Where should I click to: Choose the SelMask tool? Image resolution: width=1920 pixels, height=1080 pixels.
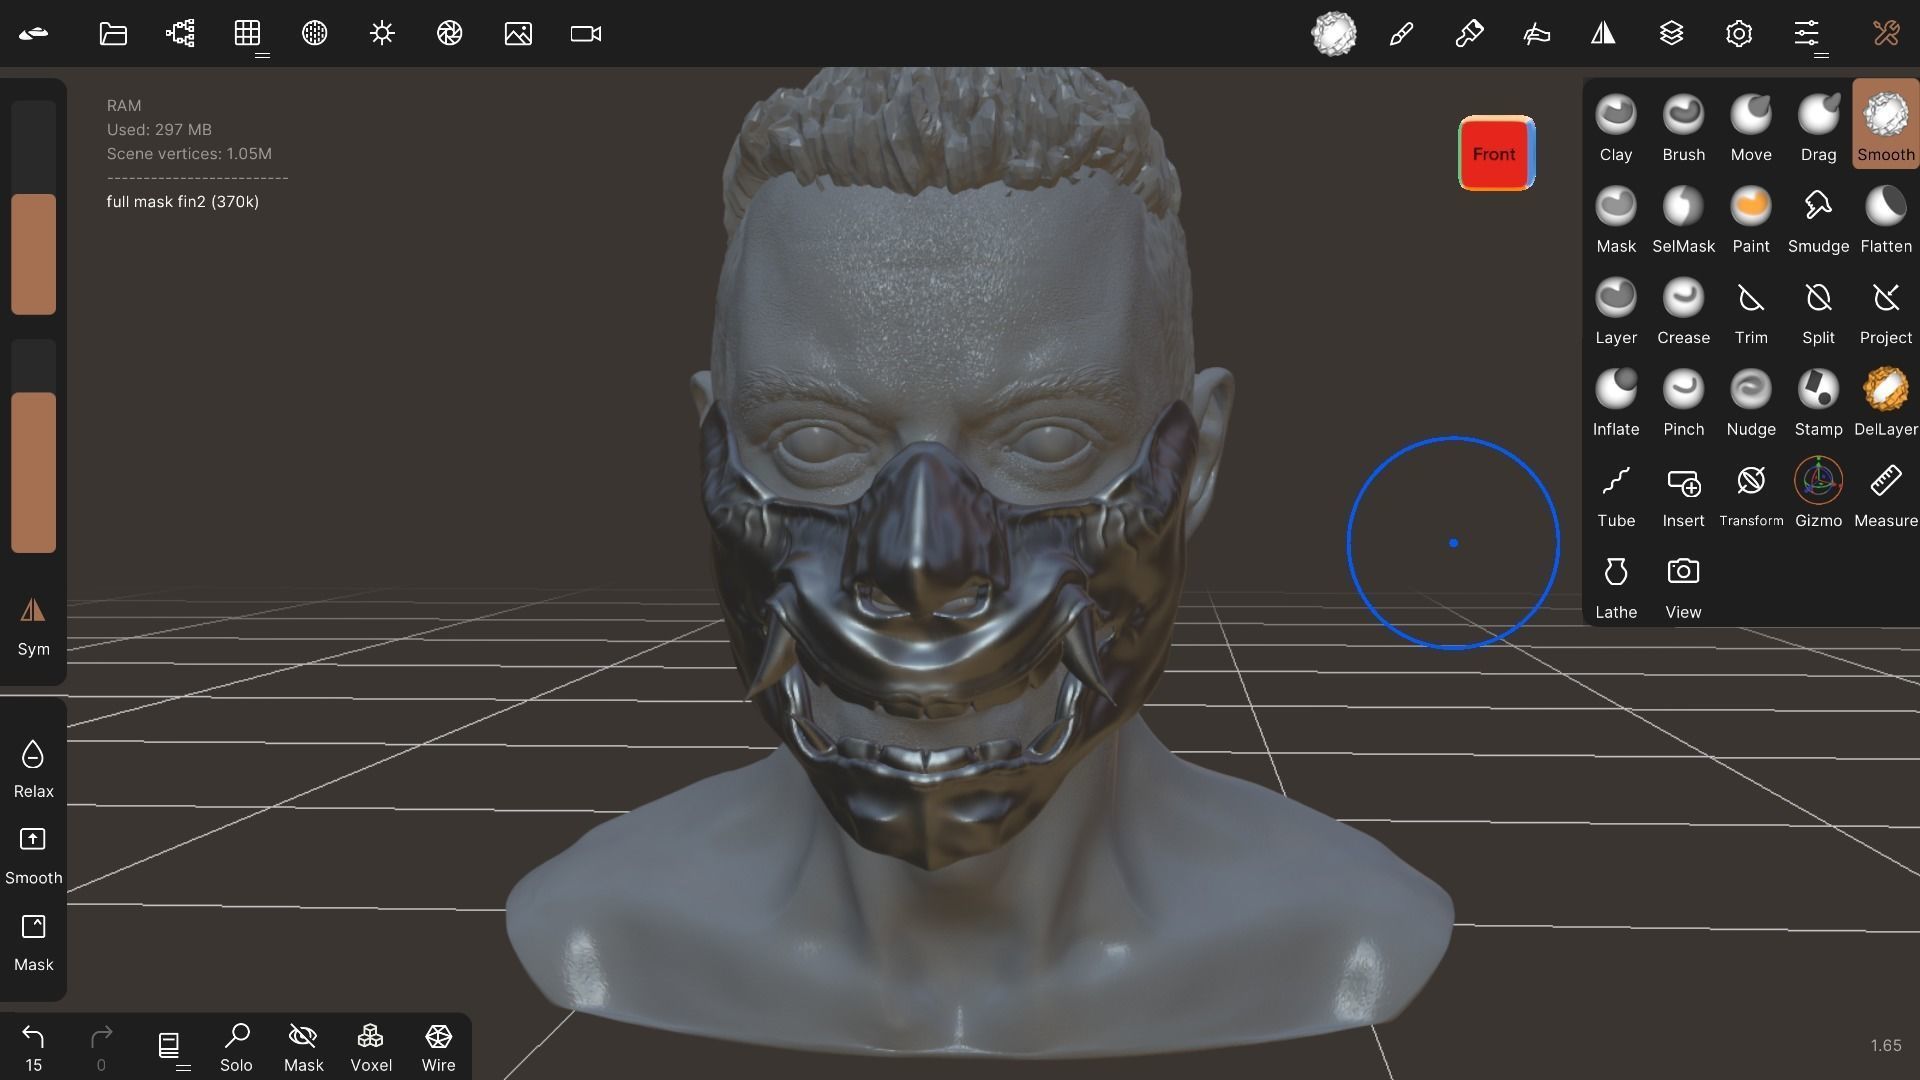(1683, 218)
